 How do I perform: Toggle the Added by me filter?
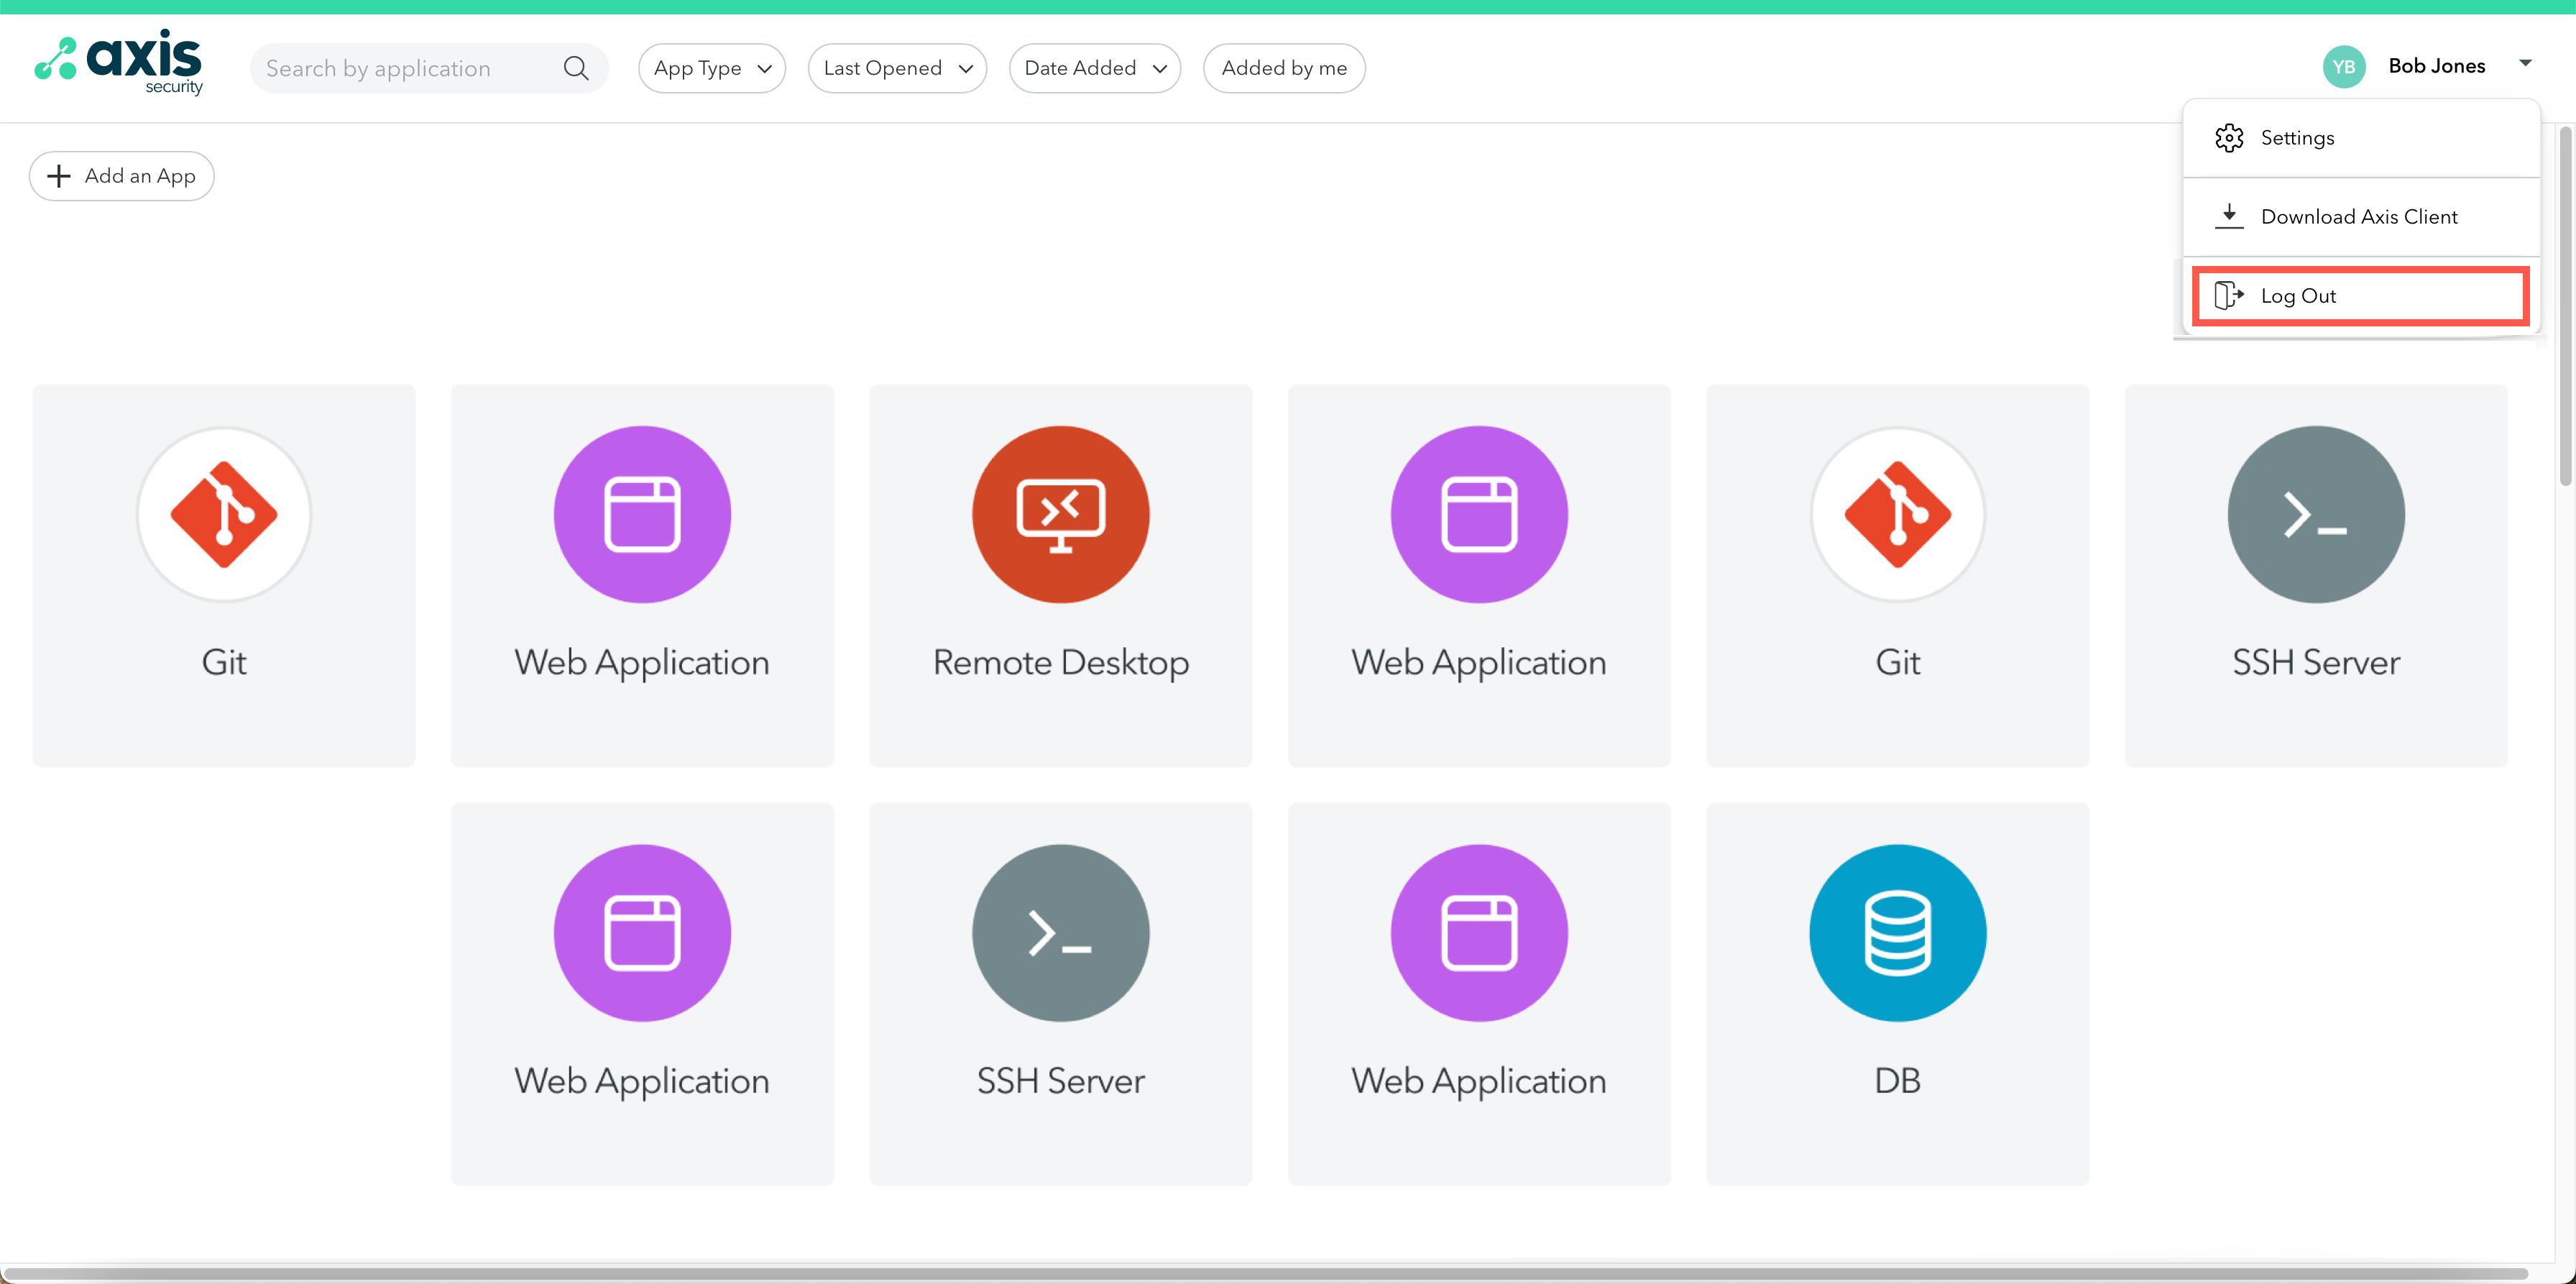click(1284, 68)
